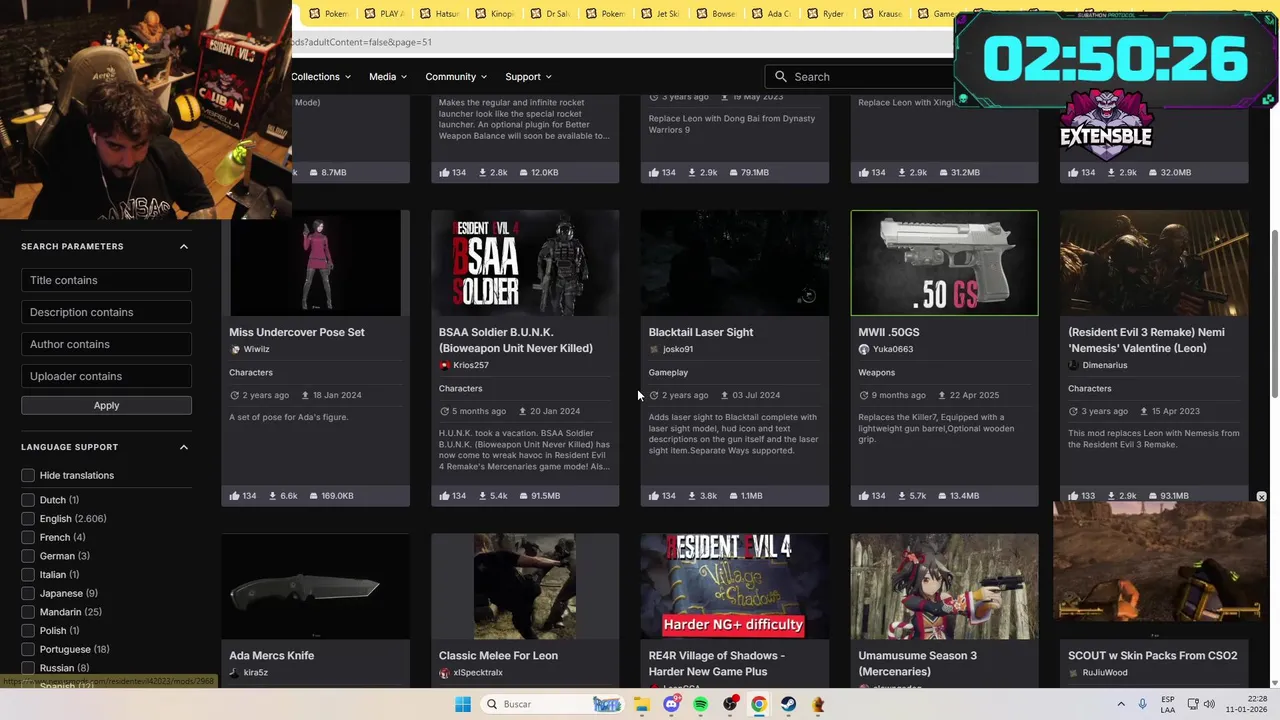The height and width of the screenshot is (720, 1280).
Task: Click the downloads icon on Miss Undercover Pose Set
Action: click(273, 496)
